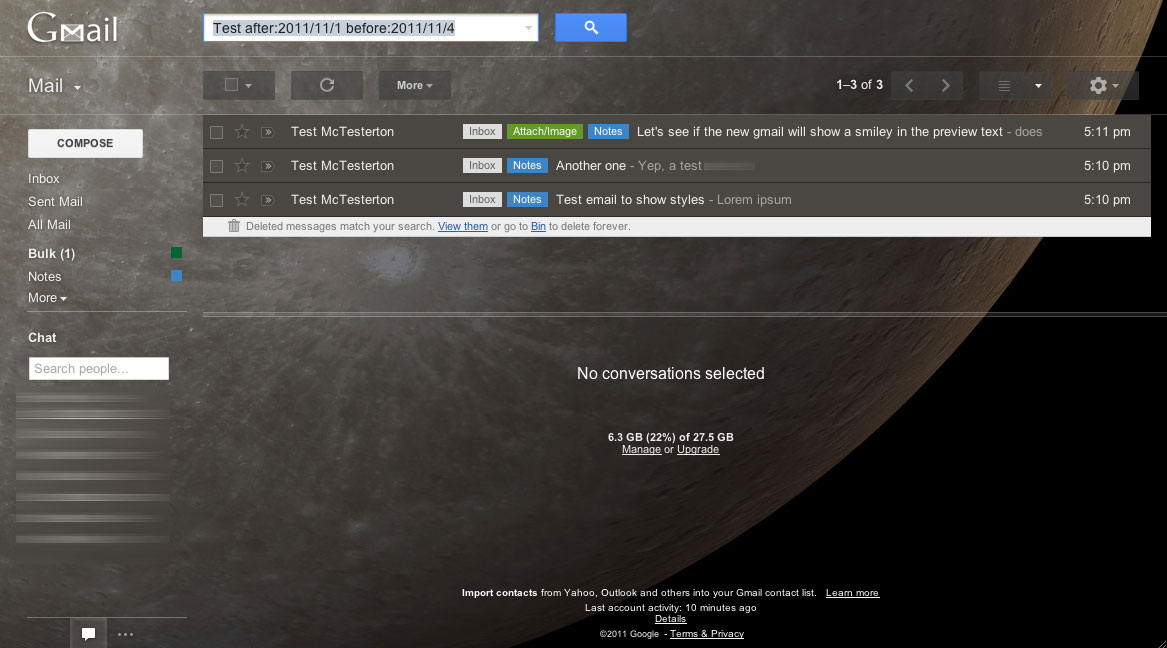Go to the next page of results

coord(945,86)
